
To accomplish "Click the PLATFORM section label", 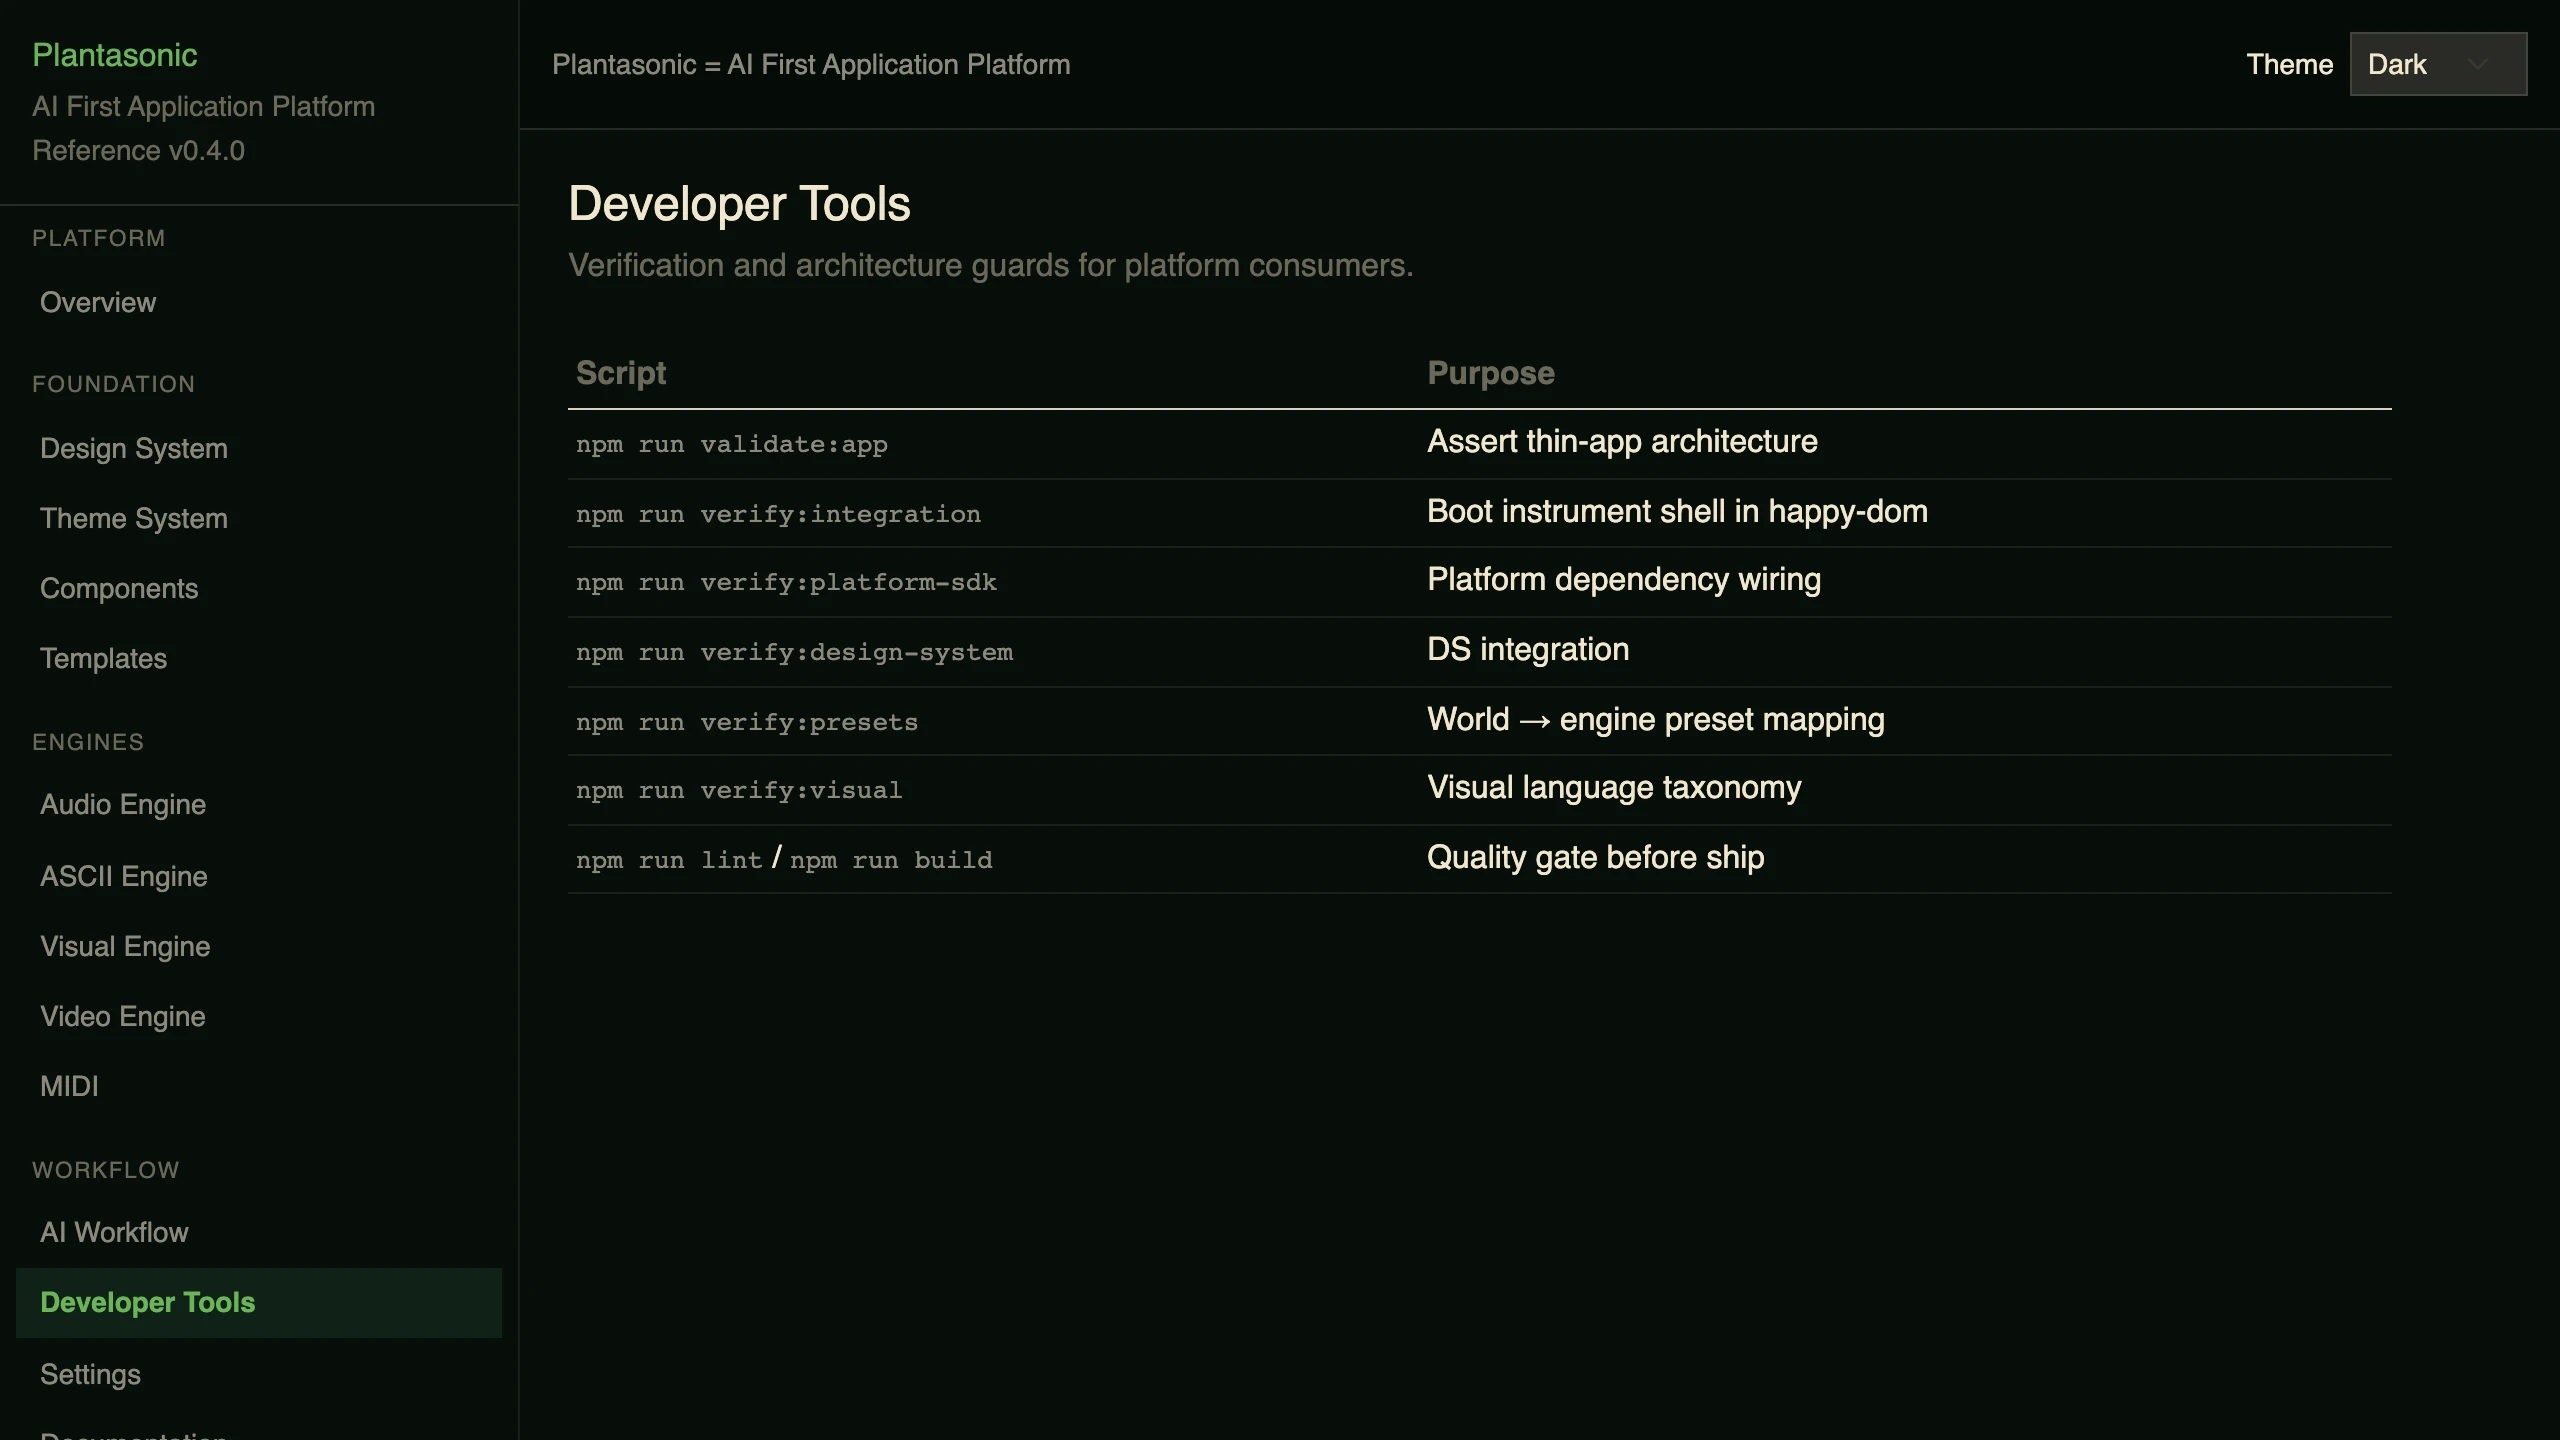I will [x=98, y=238].
